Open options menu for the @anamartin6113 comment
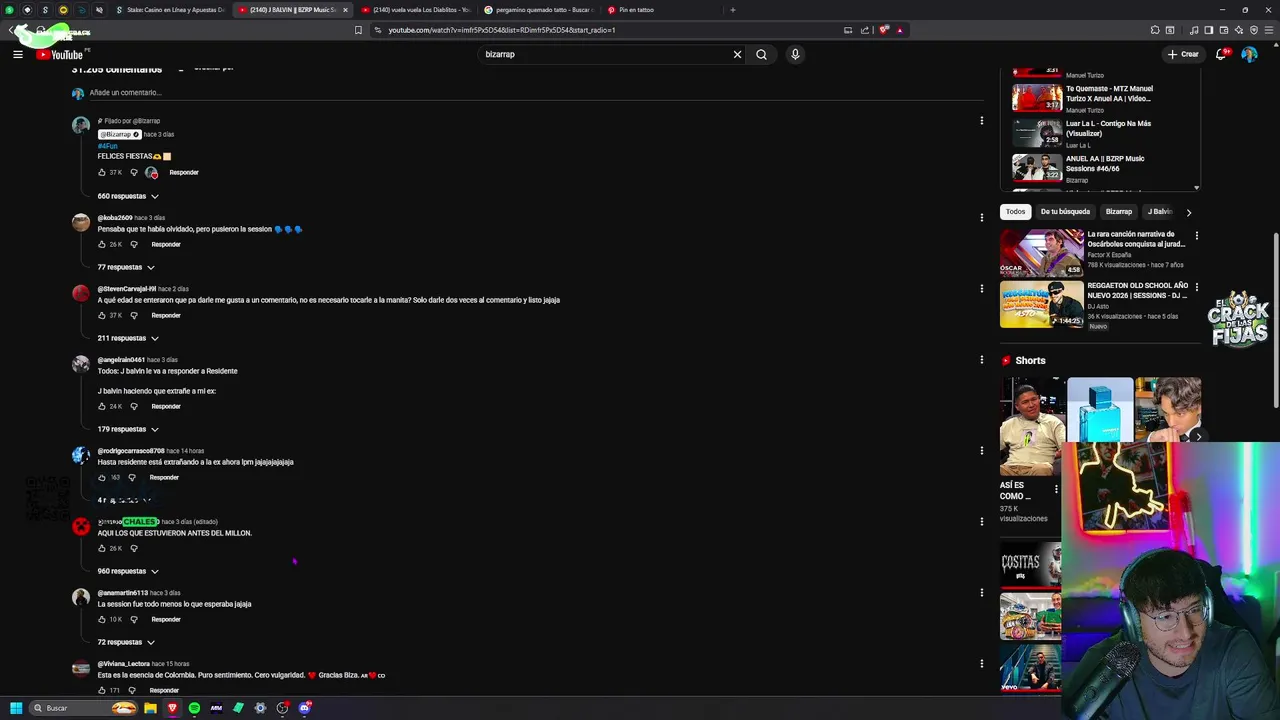The width and height of the screenshot is (1280, 720). pyautogui.click(x=981, y=592)
